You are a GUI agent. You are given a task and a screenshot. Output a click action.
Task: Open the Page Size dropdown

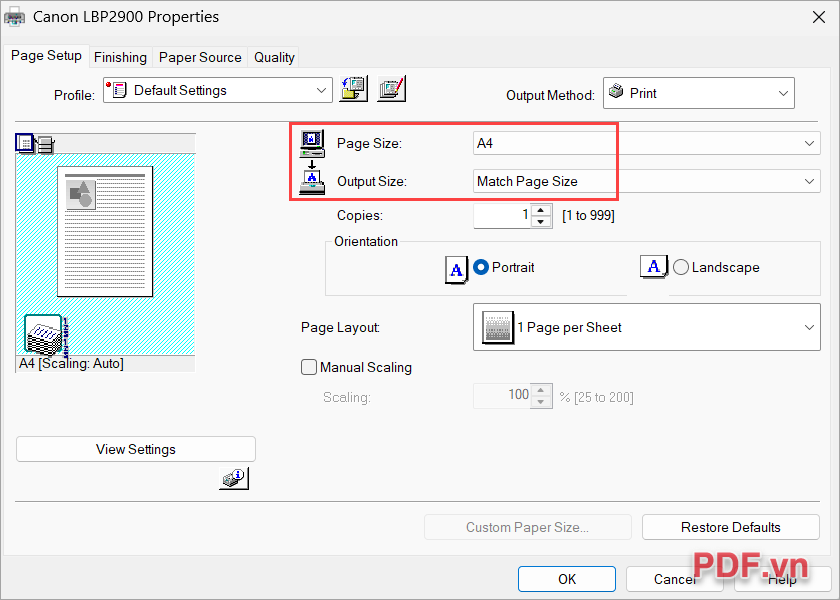[x=646, y=144]
